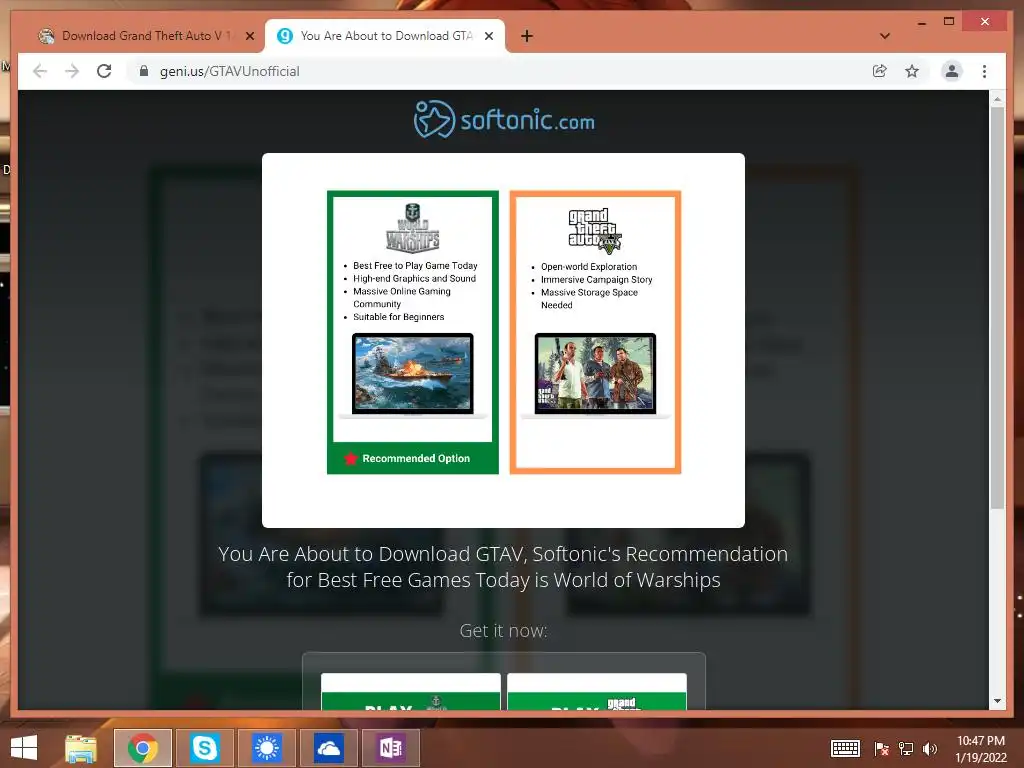Click 'Best Free to Play Game Today' text
Image resolution: width=1024 pixels, height=768 pixels.
point(415,266)
